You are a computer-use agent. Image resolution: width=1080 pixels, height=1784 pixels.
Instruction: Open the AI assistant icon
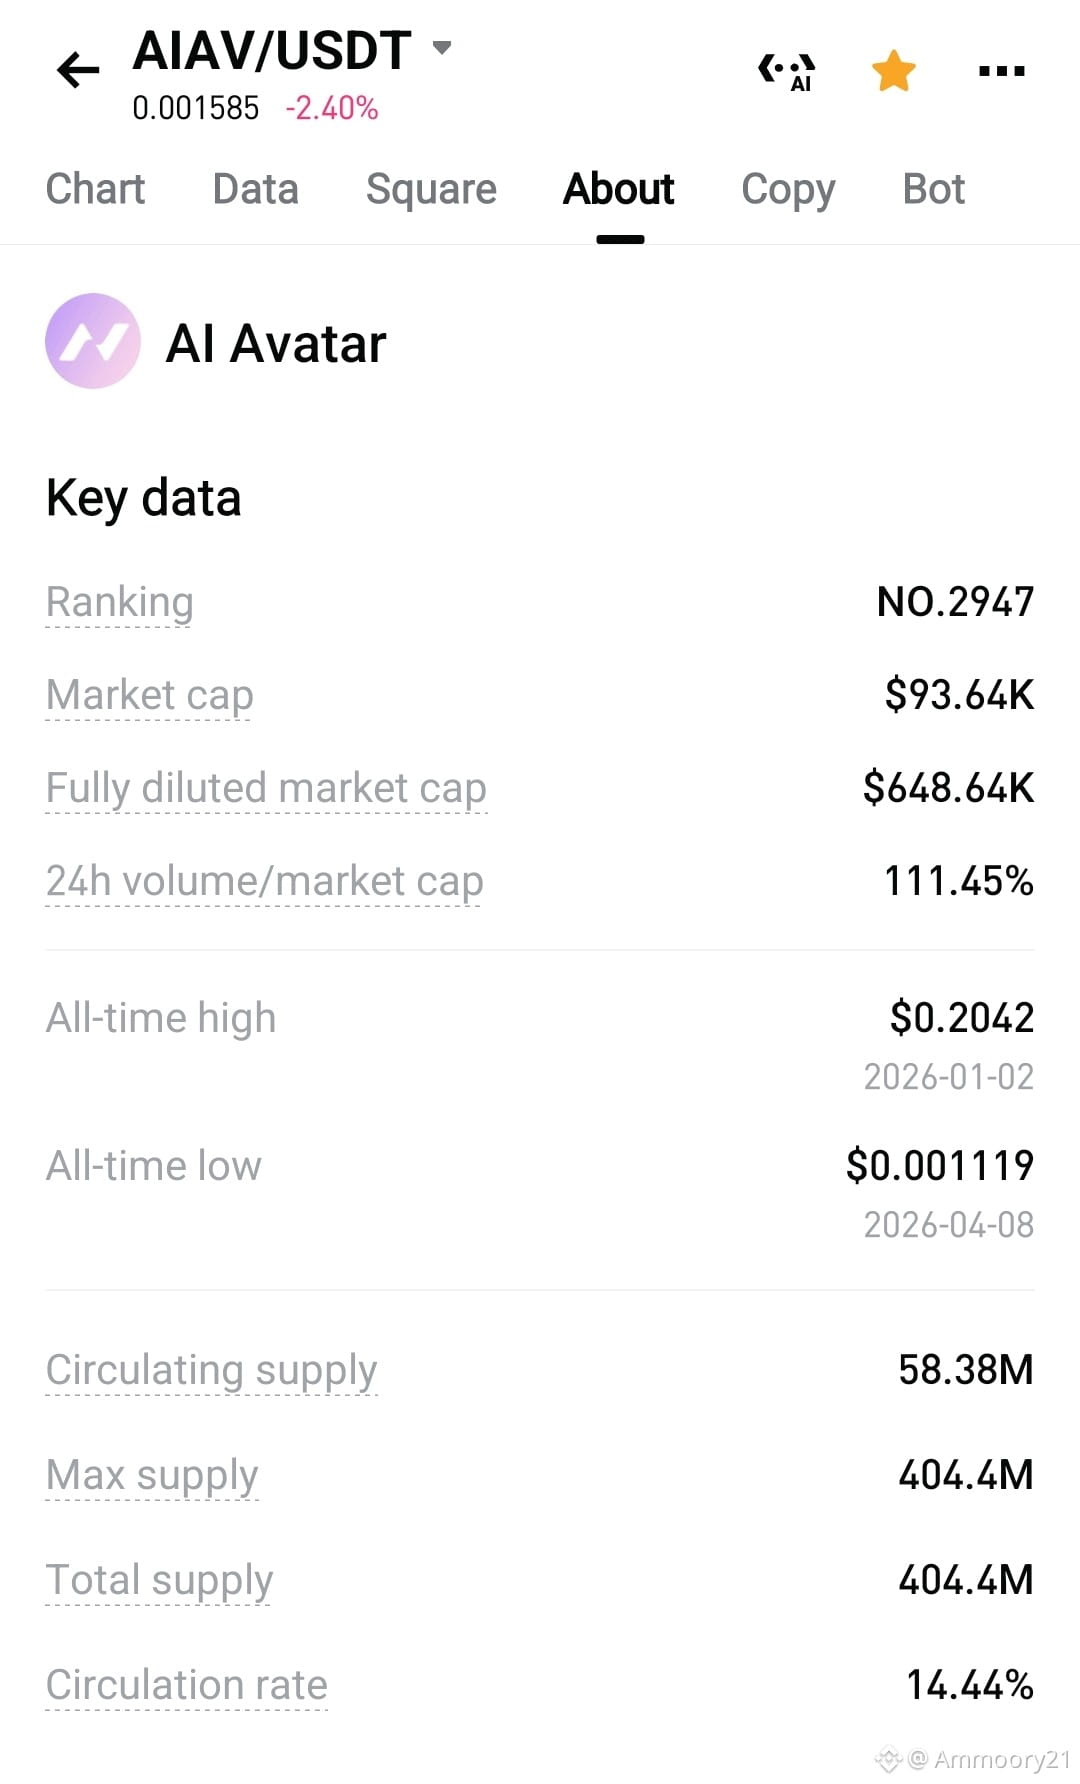787,72
